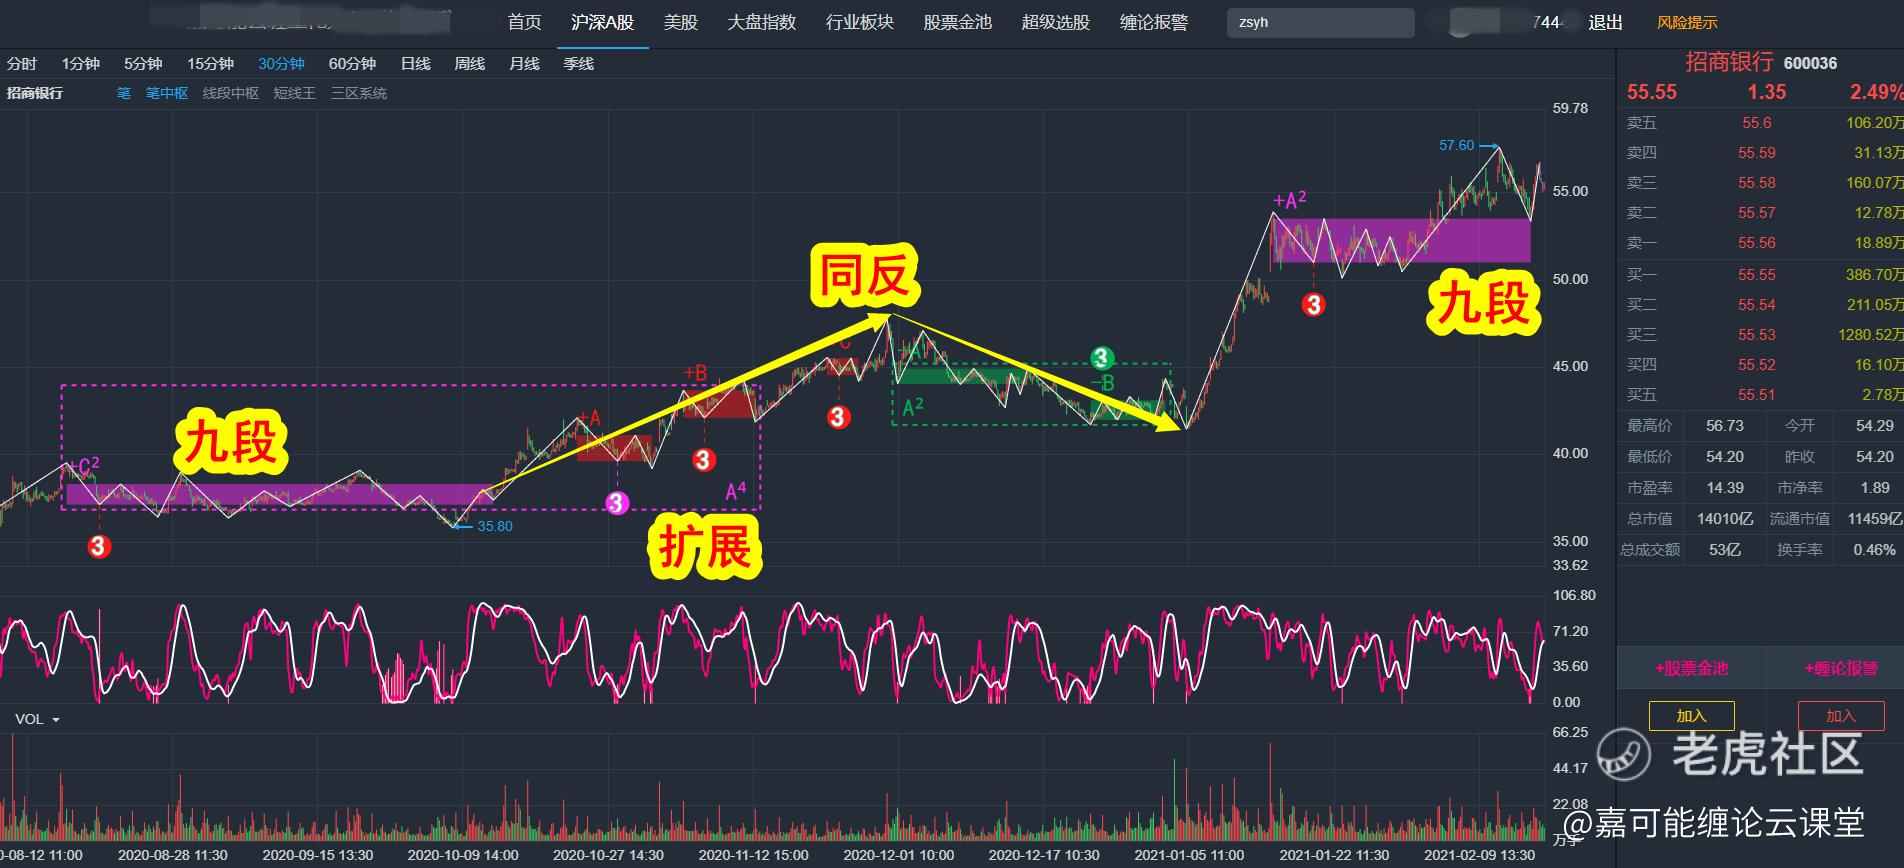
Task: Click the 总市值 value 14010亿
Action: pyautogui.click(x=1725, y=519)
